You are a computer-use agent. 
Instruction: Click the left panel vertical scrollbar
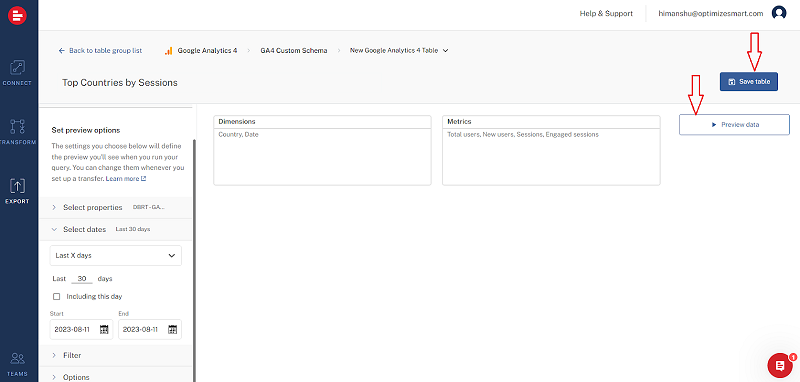tap(194, 260)
